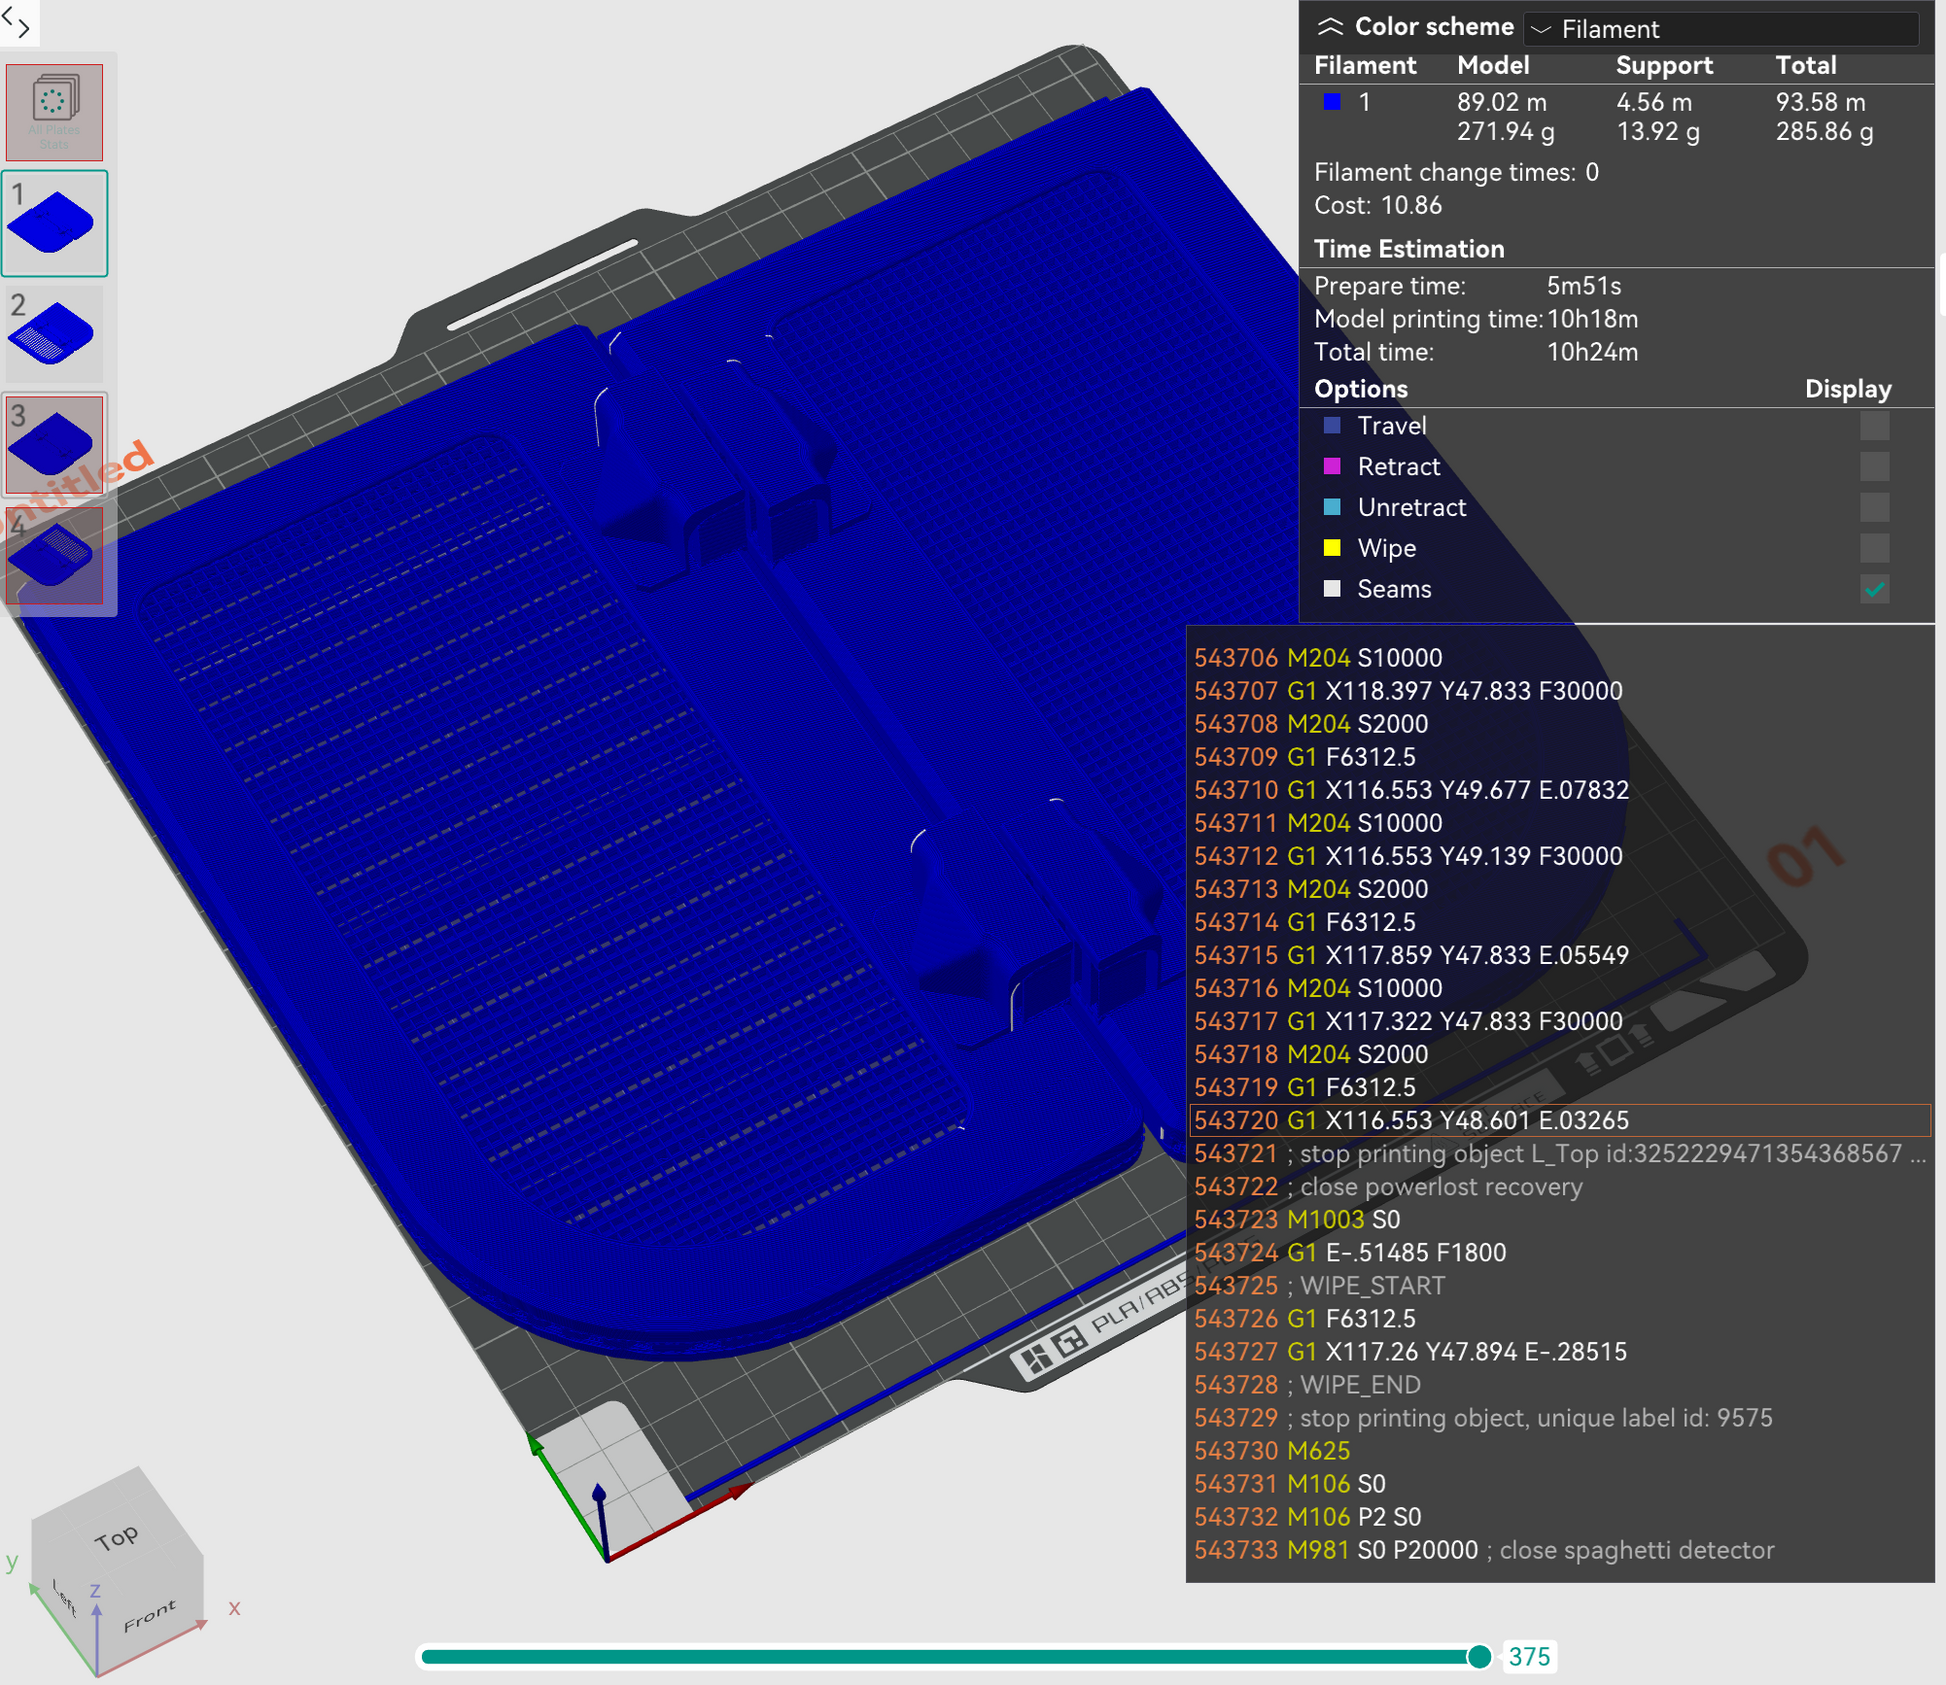Select plate 1 thumbnail
Screen dimensions: 1946x1685
pos(54,223)
